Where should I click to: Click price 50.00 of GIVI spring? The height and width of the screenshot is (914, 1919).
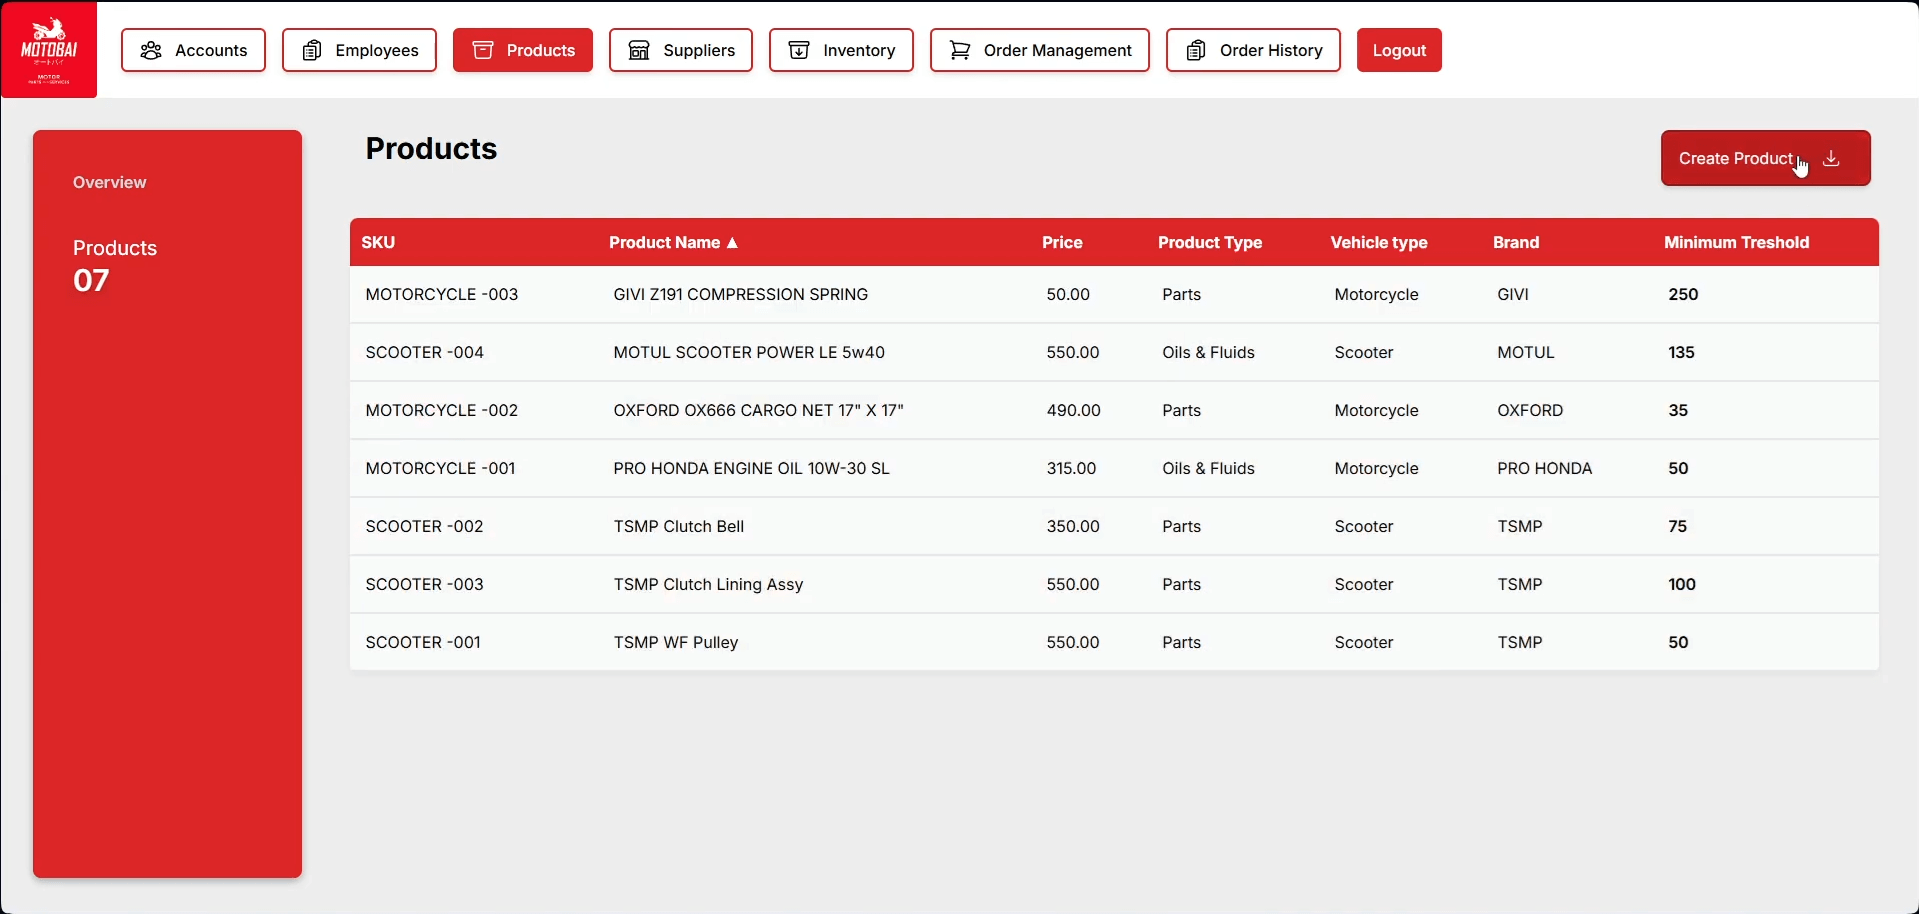coord(1068,294)
